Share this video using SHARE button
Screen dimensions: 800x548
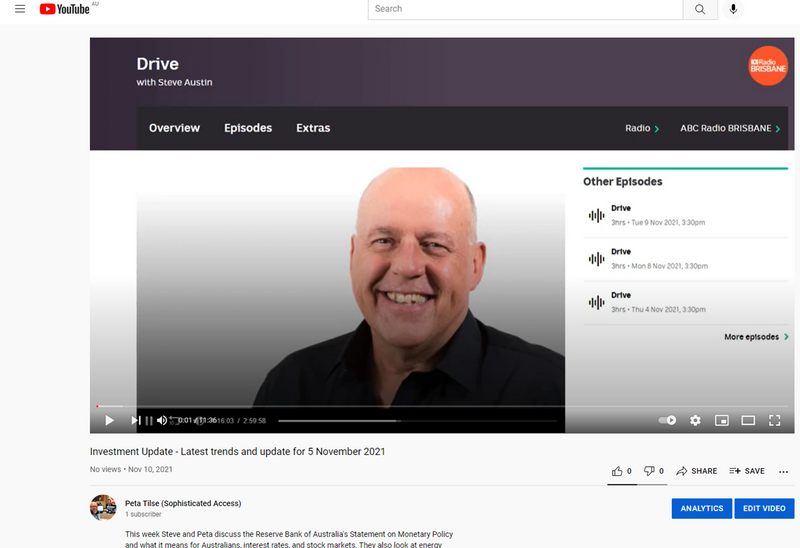(x=696, y=470)
